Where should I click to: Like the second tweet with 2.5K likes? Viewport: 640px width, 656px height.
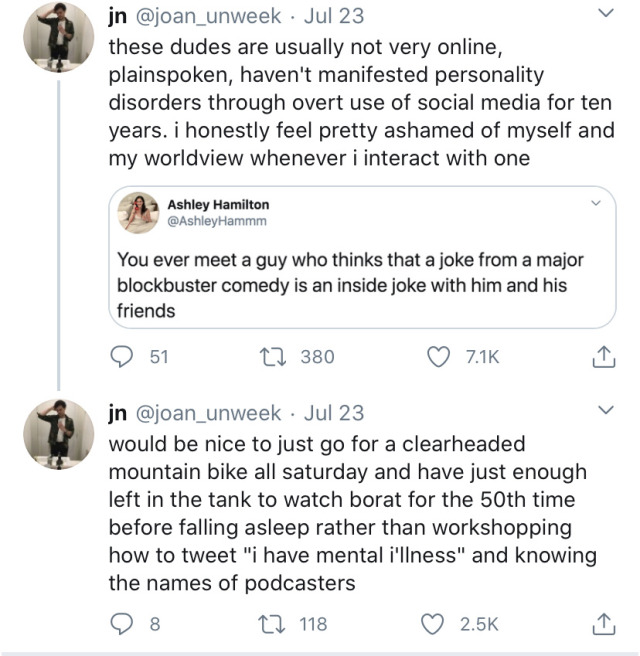click(438, 624)
